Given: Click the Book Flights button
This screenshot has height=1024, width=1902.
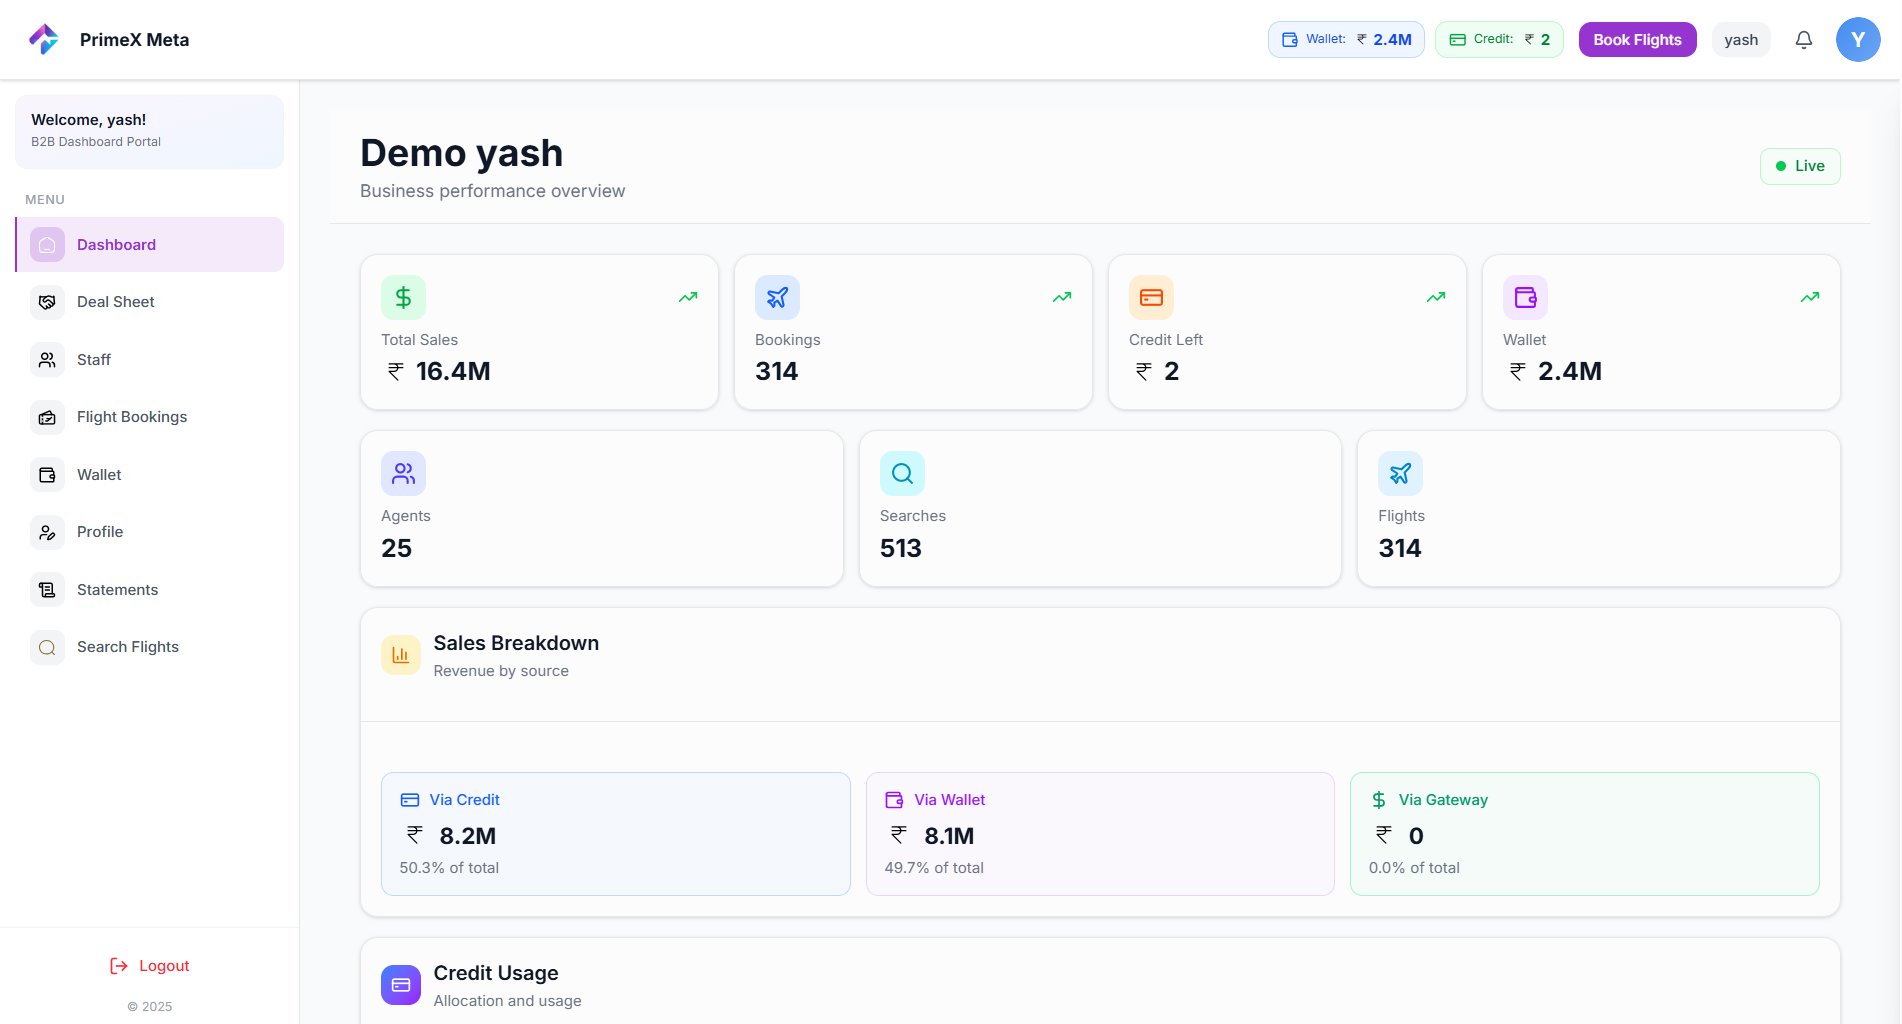Looking at the screenshot, I should coord(1637,40).
